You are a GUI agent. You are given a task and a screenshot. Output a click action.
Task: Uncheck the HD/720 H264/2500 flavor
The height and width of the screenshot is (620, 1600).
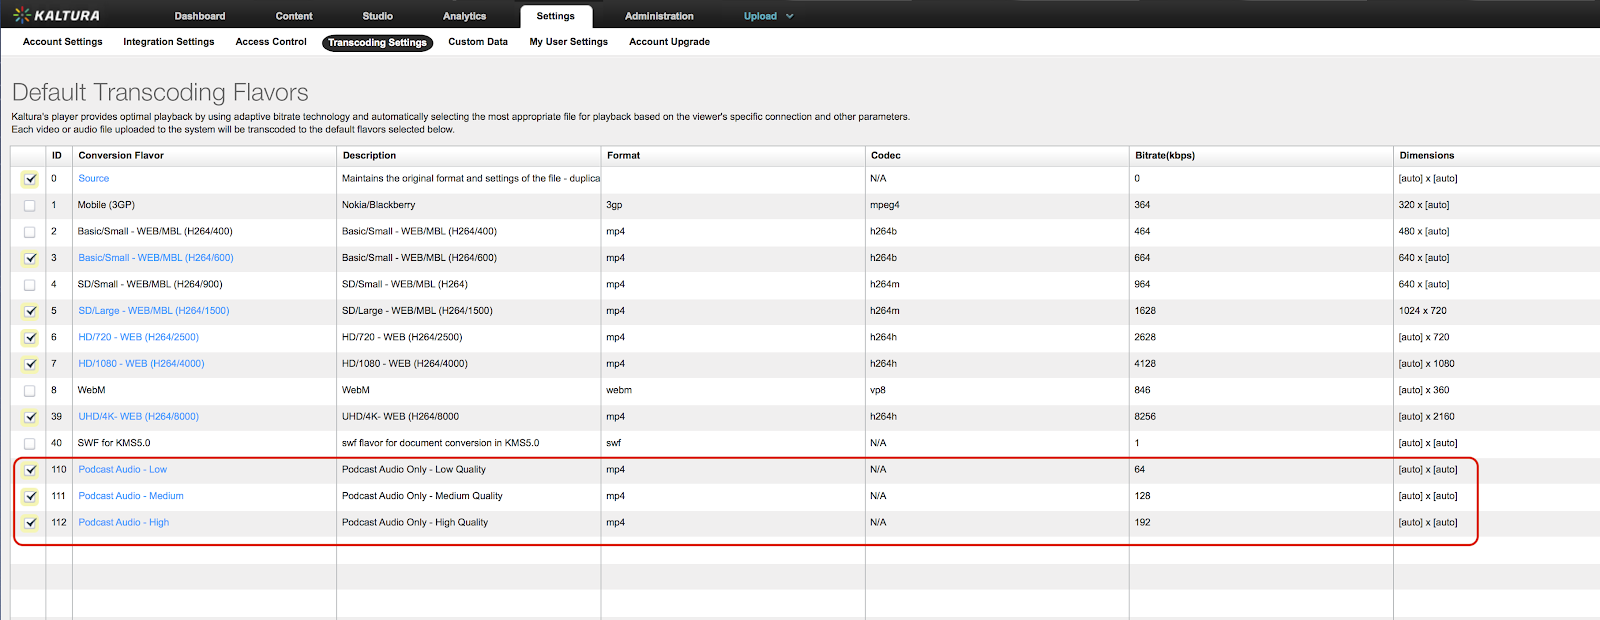coord(30,338)
